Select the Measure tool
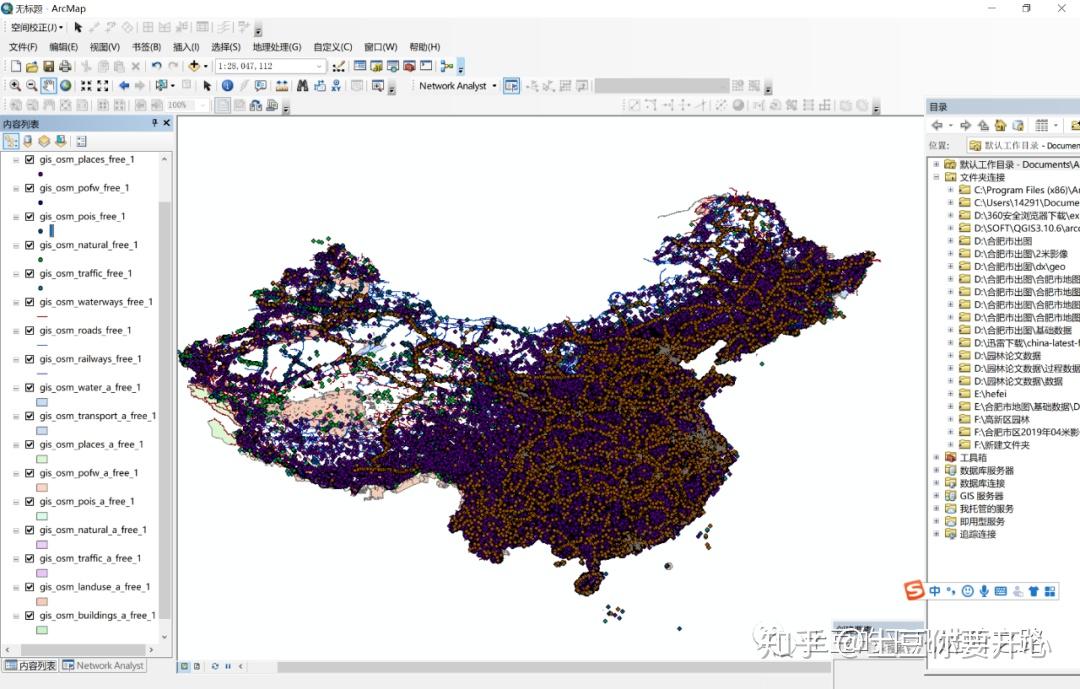The width and height of the screenshot is (1080, 689). coord(283,85)
